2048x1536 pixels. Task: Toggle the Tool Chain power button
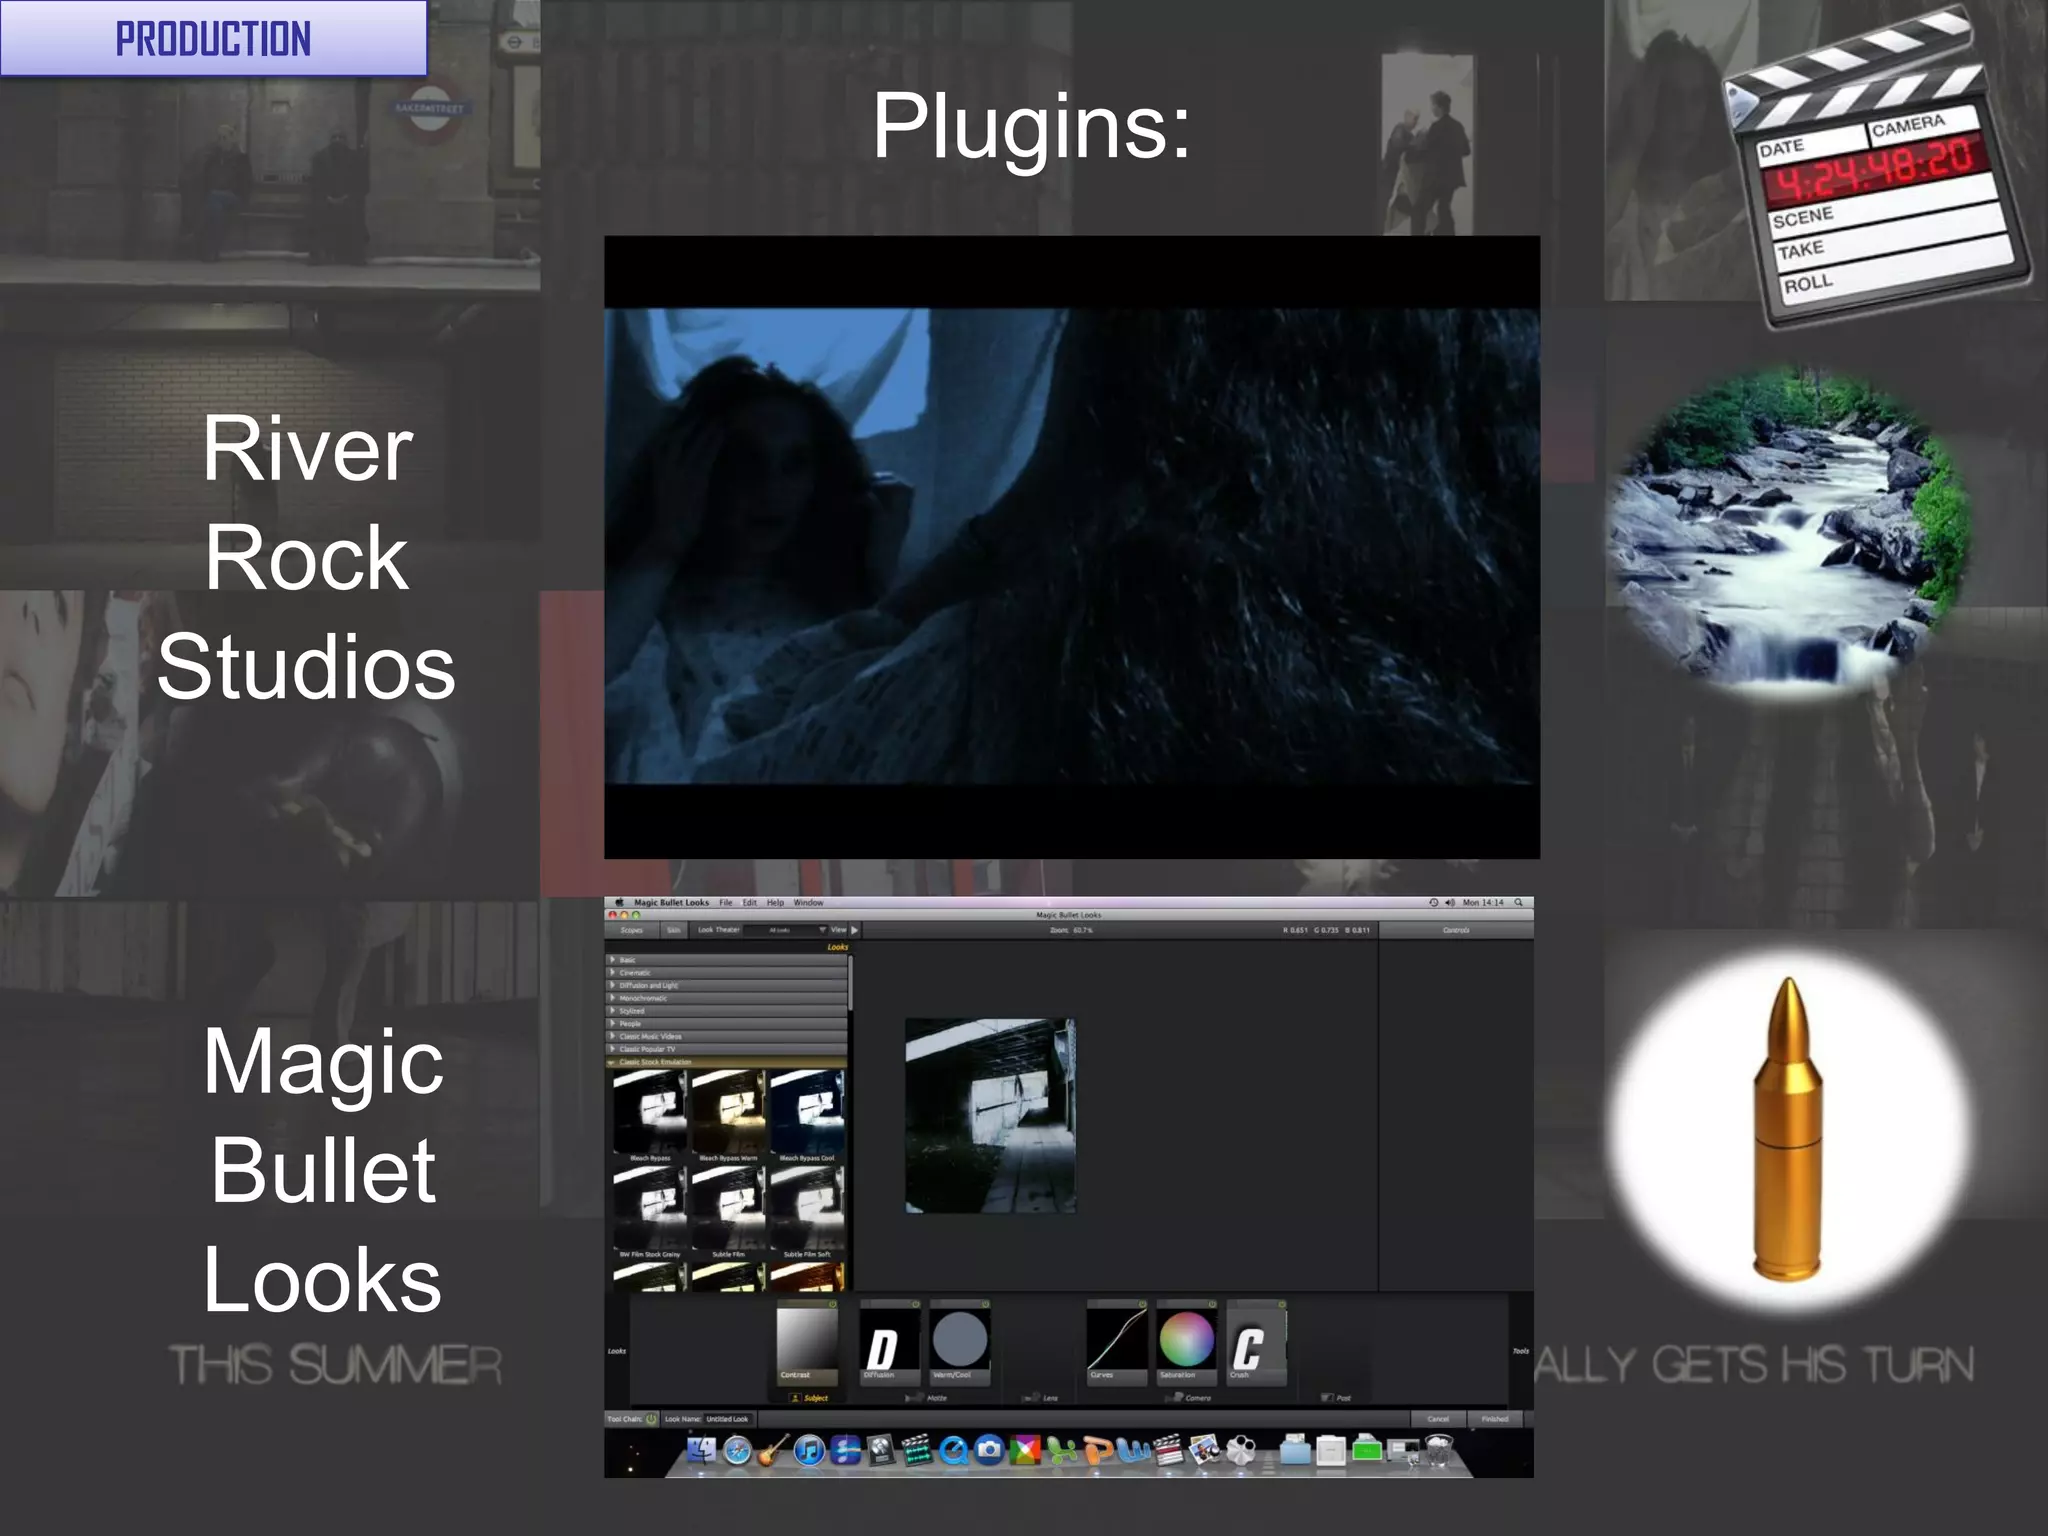pyautogui.click(x=651, y=1419)
